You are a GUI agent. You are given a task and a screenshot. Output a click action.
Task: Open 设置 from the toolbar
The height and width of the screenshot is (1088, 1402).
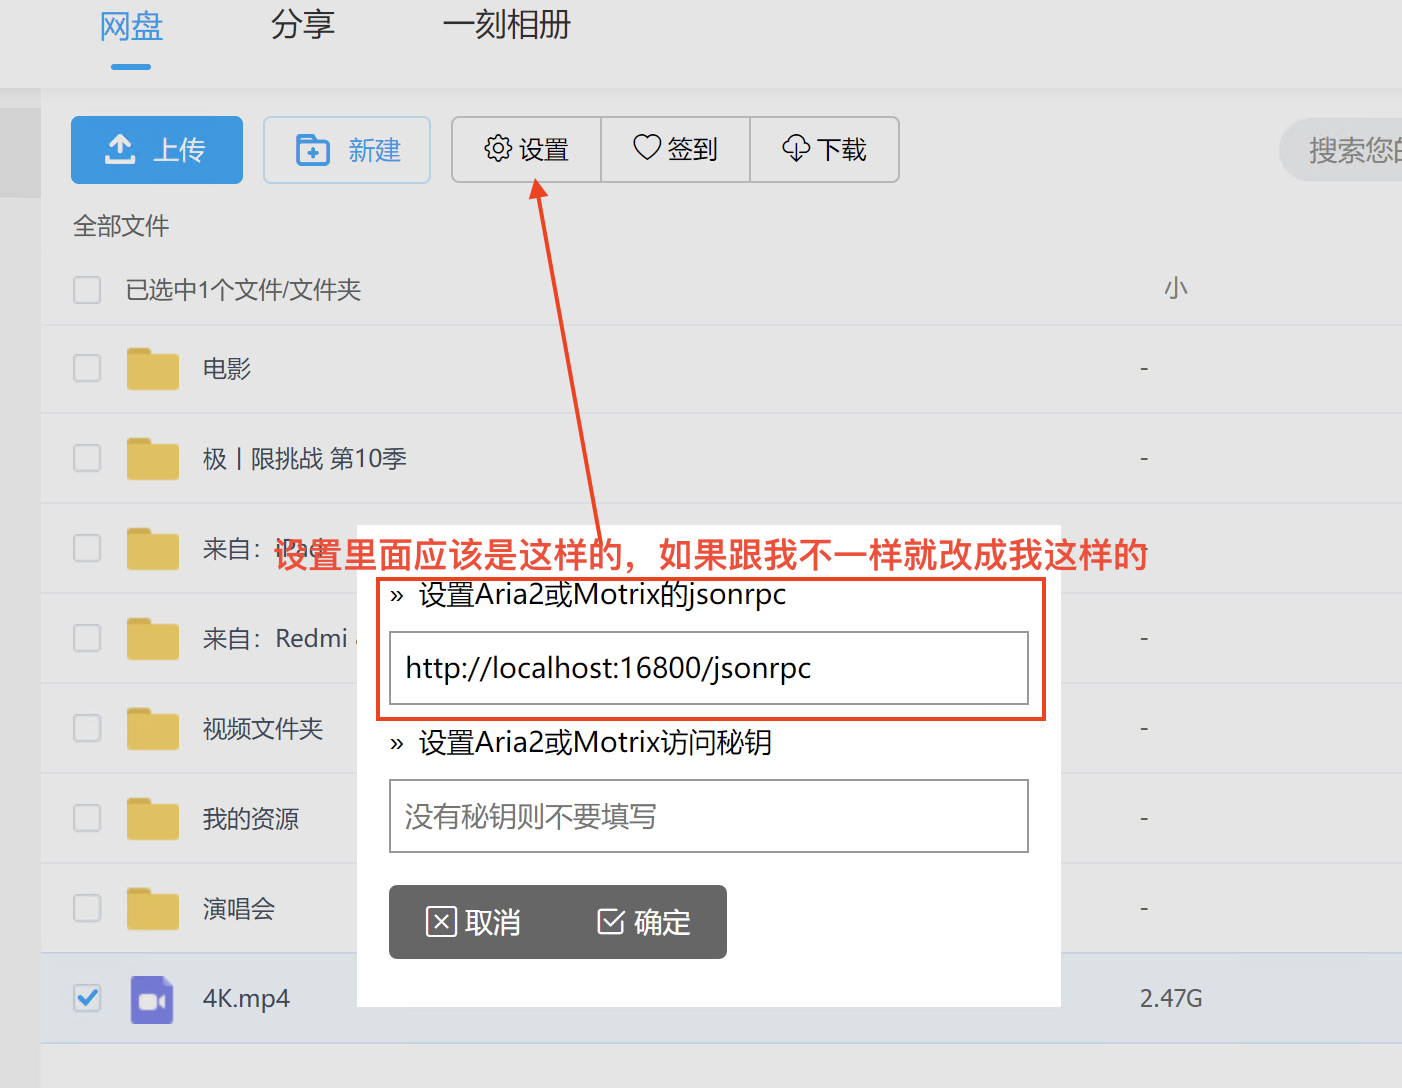point(526,150)
